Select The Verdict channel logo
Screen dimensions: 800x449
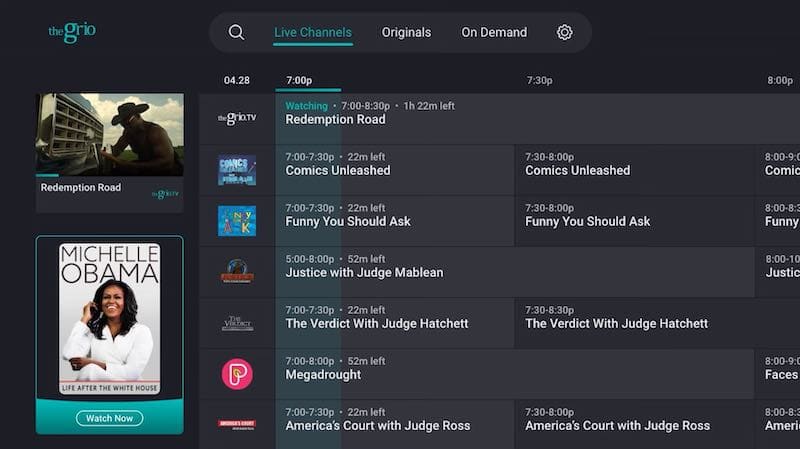pos(238,323)
